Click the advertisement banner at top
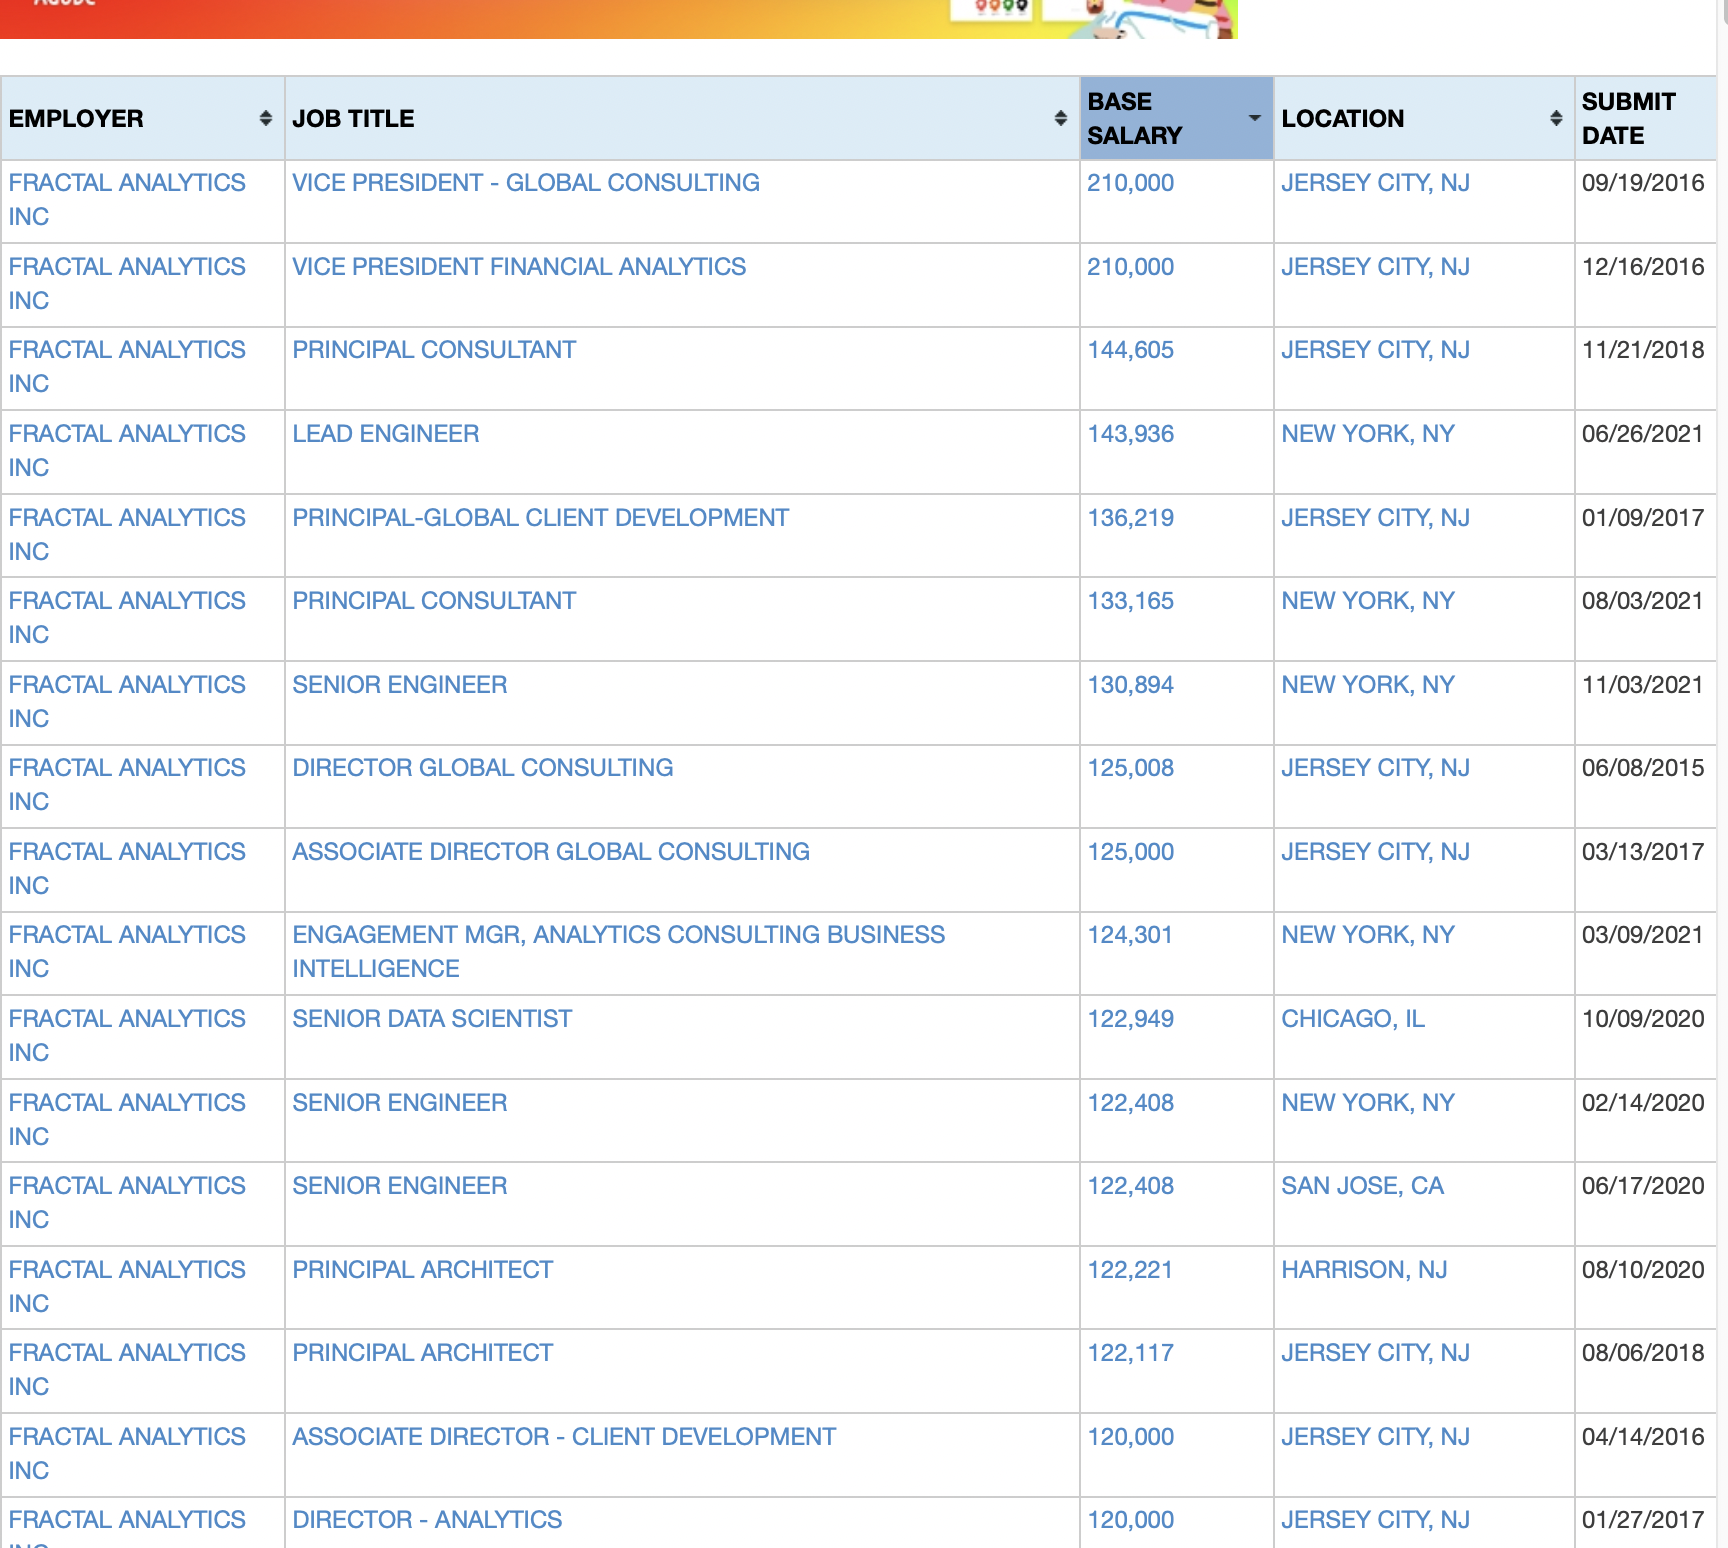 point(618,18)
